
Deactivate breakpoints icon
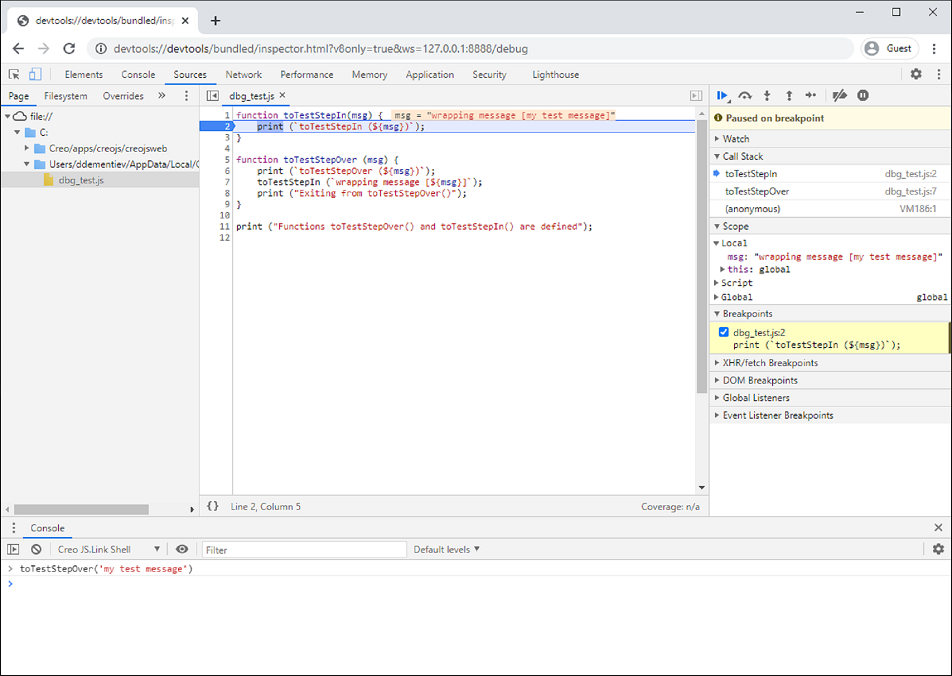pyautogui.click(x=840, y=96)
